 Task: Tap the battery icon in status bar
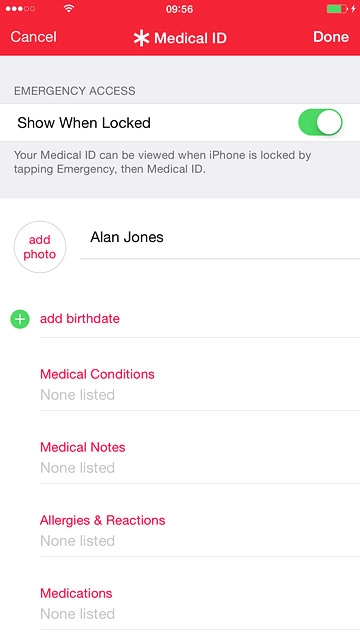click(337, 9)
